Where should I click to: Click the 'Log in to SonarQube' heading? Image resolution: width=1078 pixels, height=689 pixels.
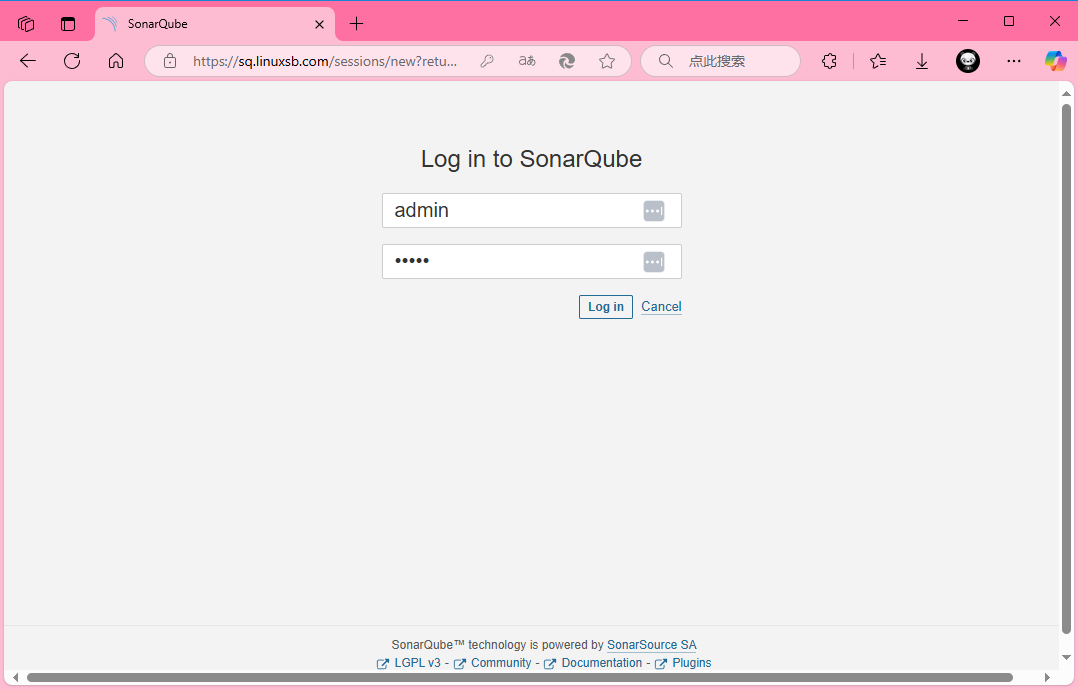click(531, 159)
